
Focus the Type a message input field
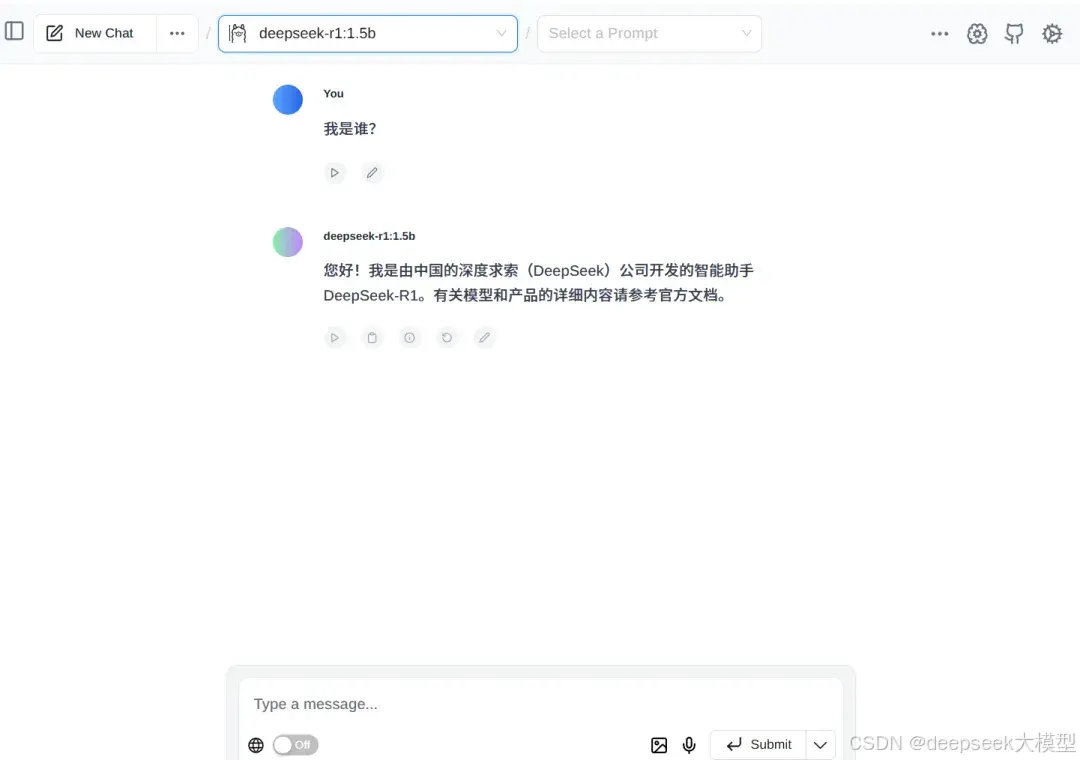pyautogui.click(x=541, y=704)
